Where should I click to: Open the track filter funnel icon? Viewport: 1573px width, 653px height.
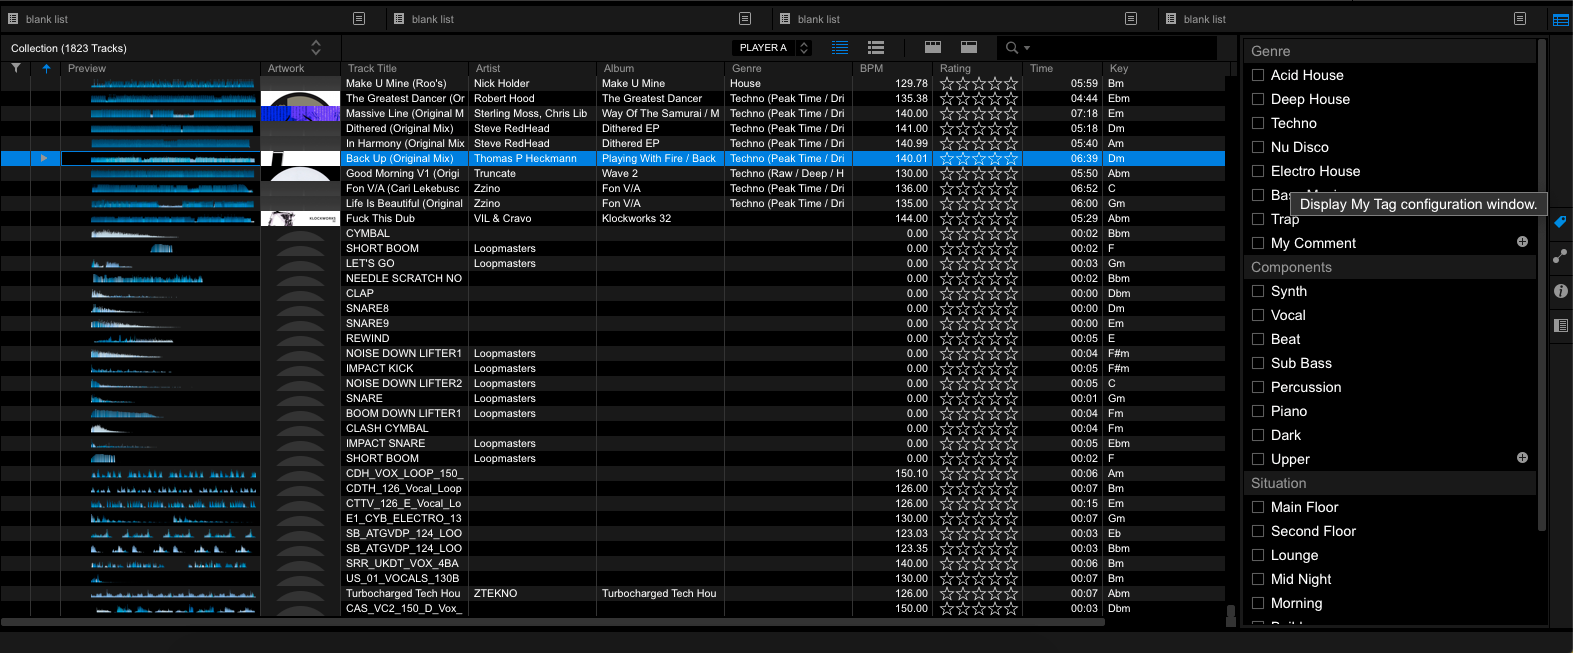point(16,68)
